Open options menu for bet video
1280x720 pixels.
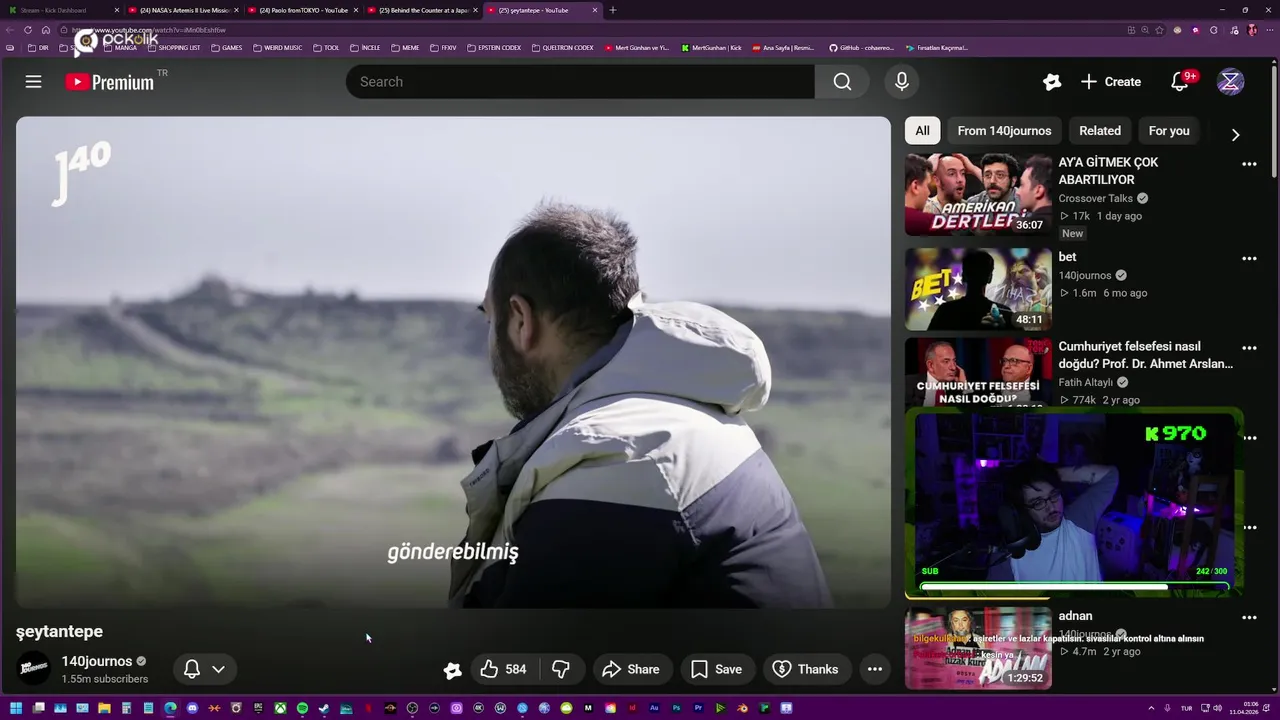(x=1249, y=258)
